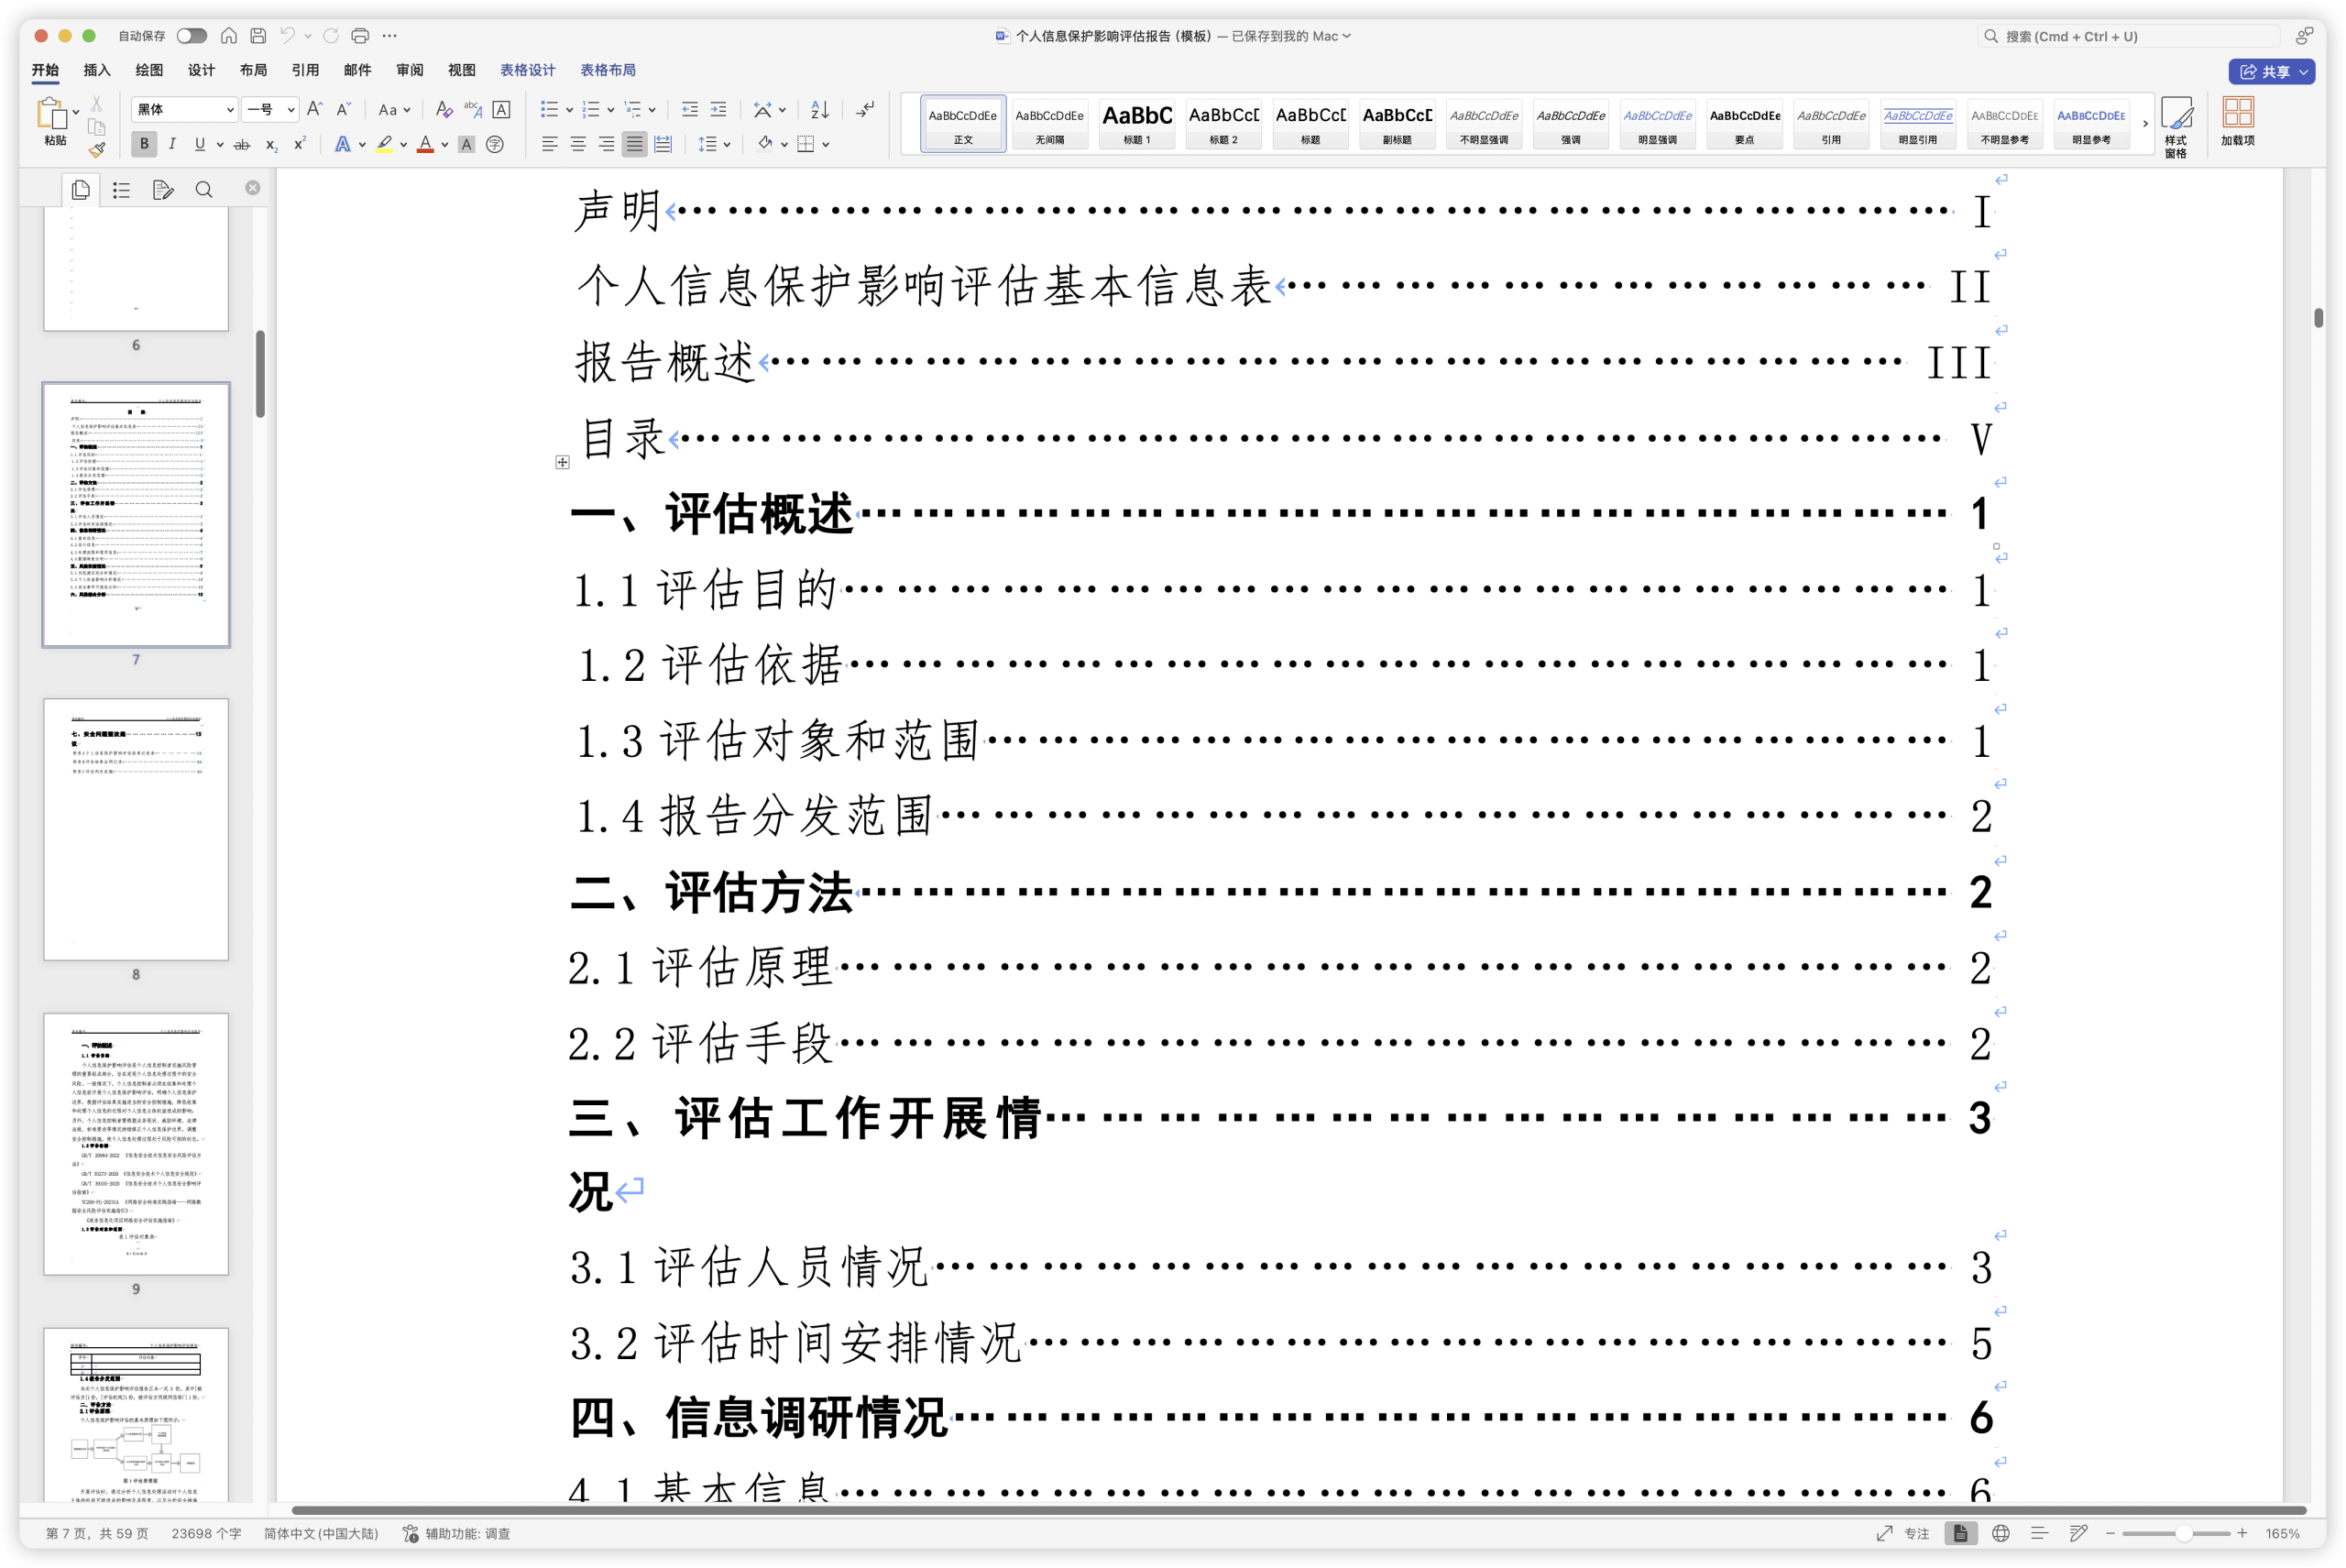
Task: Apply distributed alignment icon
Action: (663, 144)
